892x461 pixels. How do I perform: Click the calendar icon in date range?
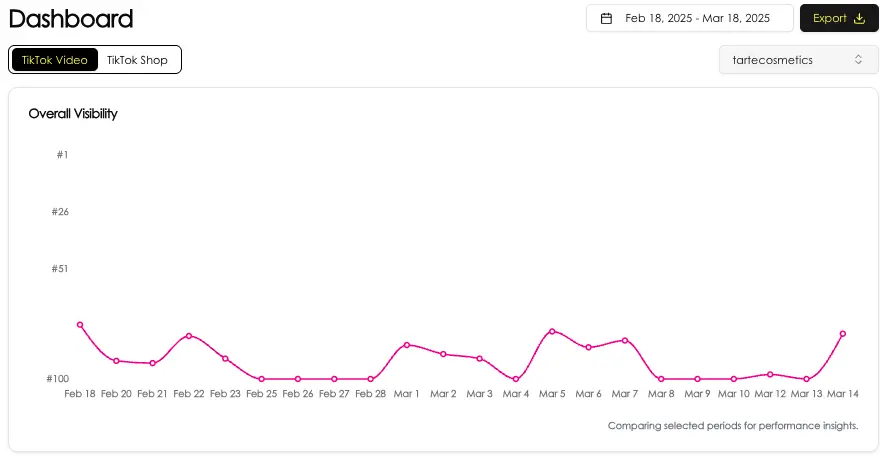pyautogui.click(x=606, y=18)
